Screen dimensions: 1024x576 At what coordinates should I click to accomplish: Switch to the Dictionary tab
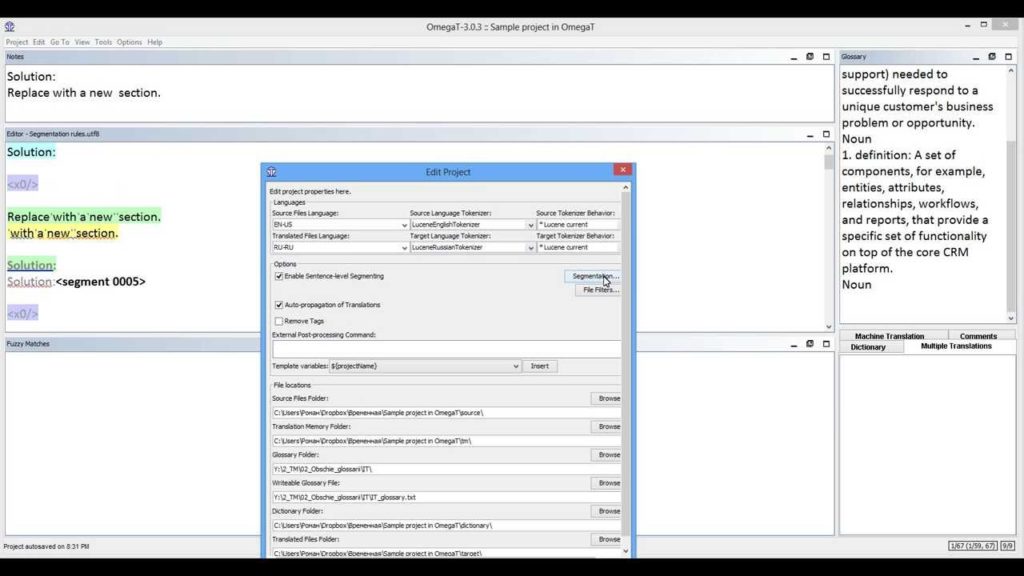point(867,347)
